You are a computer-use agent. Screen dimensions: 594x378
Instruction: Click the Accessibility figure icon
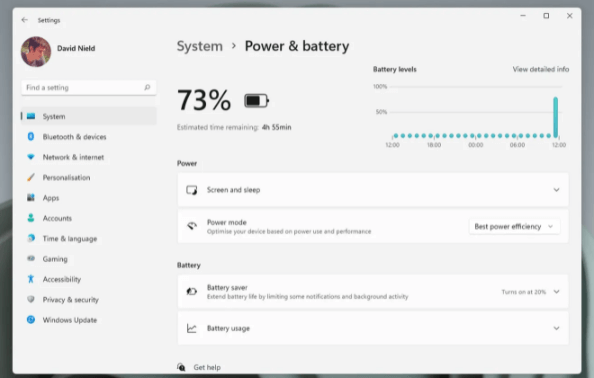[31, 279]
